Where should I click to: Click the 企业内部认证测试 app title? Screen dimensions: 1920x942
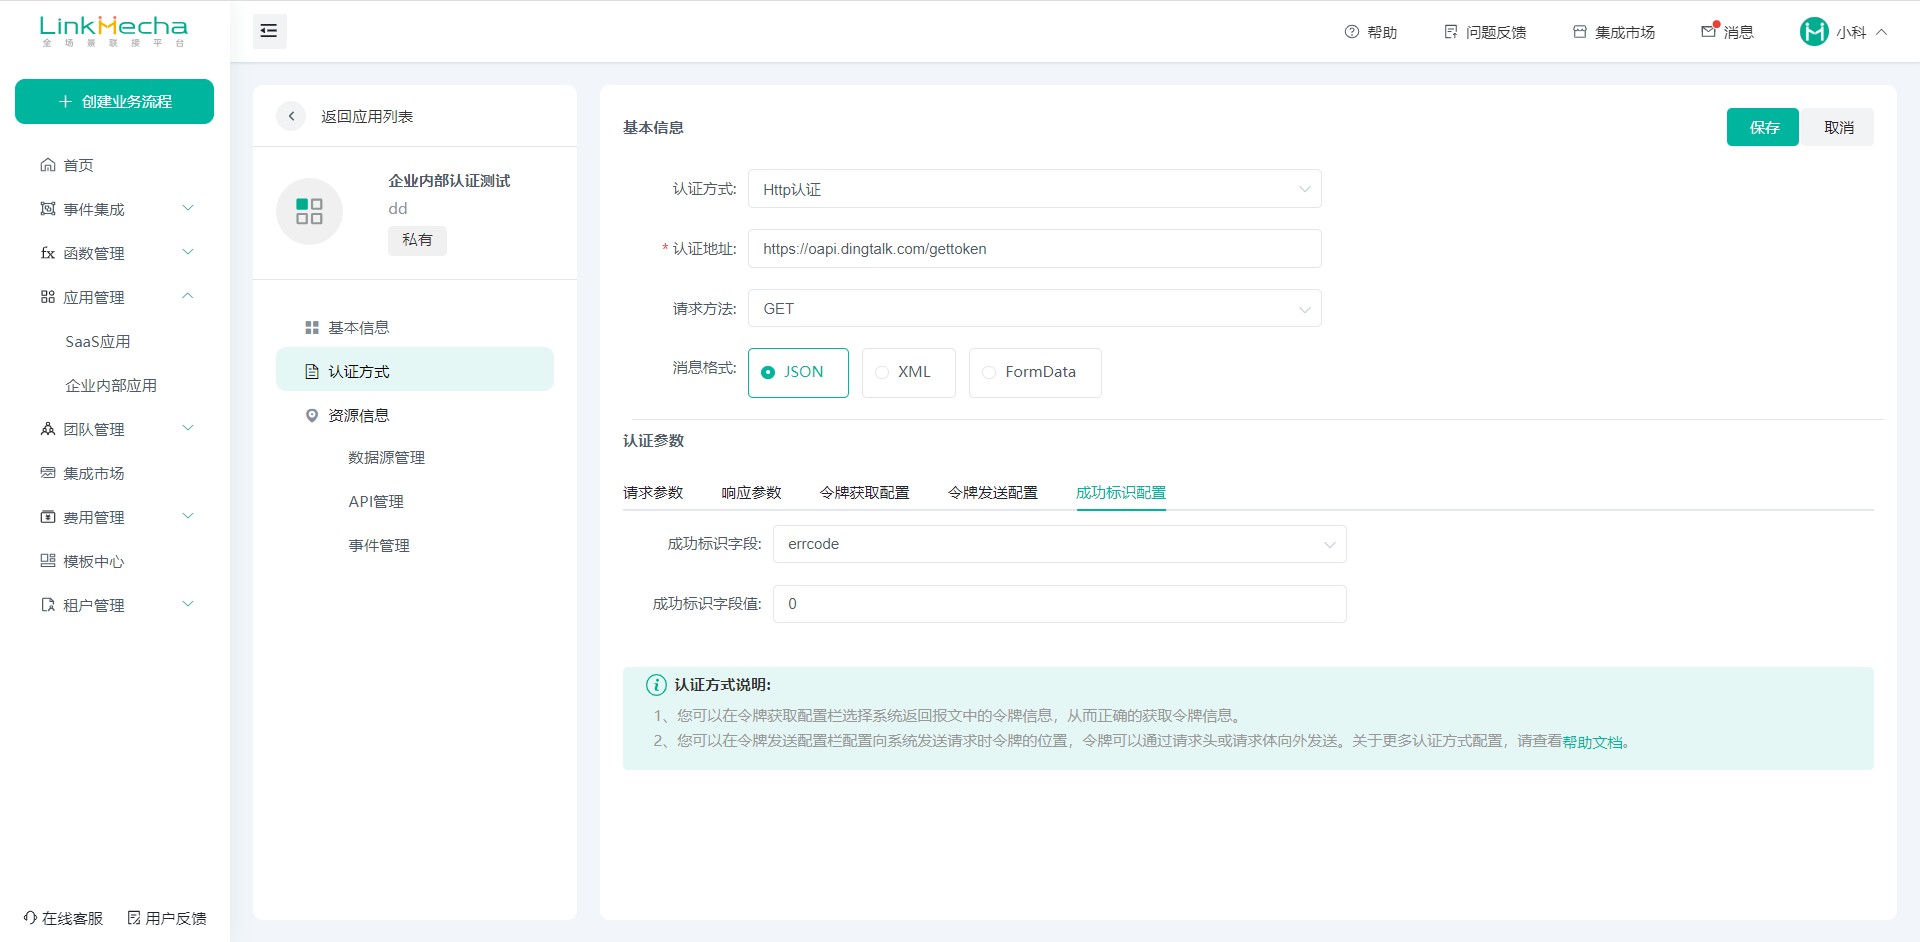click(449, 181)
